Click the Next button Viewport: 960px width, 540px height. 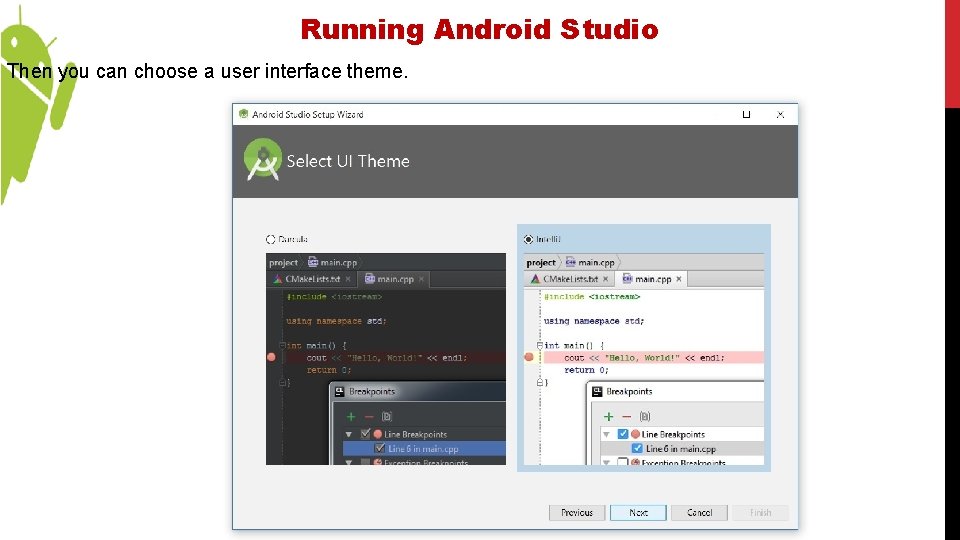pyautogui.click(x=638, y=512)
